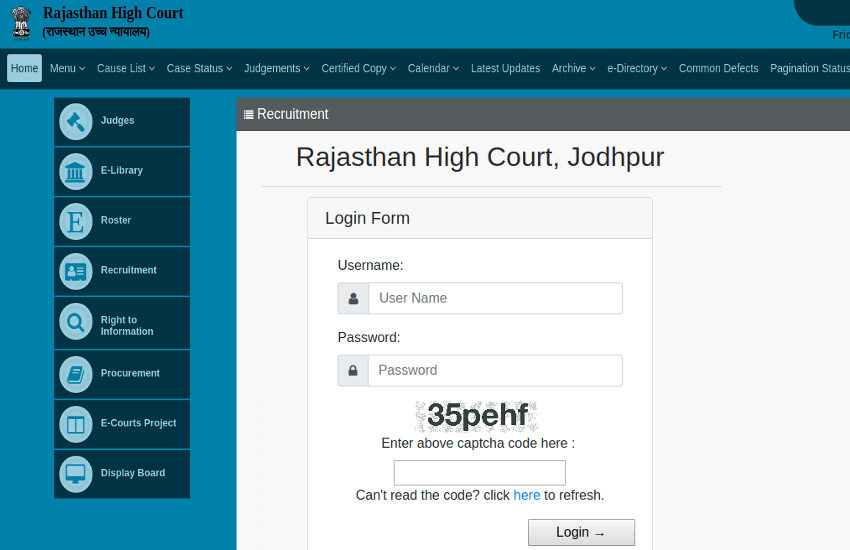
Task: Click the 'here' link to refresh captcha
Action: [x=526, y=495]
